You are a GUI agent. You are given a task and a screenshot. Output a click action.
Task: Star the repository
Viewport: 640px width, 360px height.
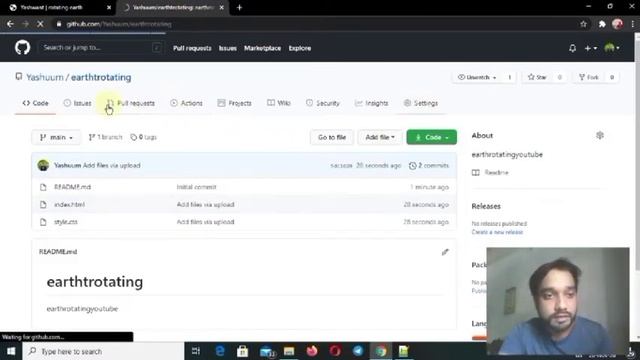[537, 77]
